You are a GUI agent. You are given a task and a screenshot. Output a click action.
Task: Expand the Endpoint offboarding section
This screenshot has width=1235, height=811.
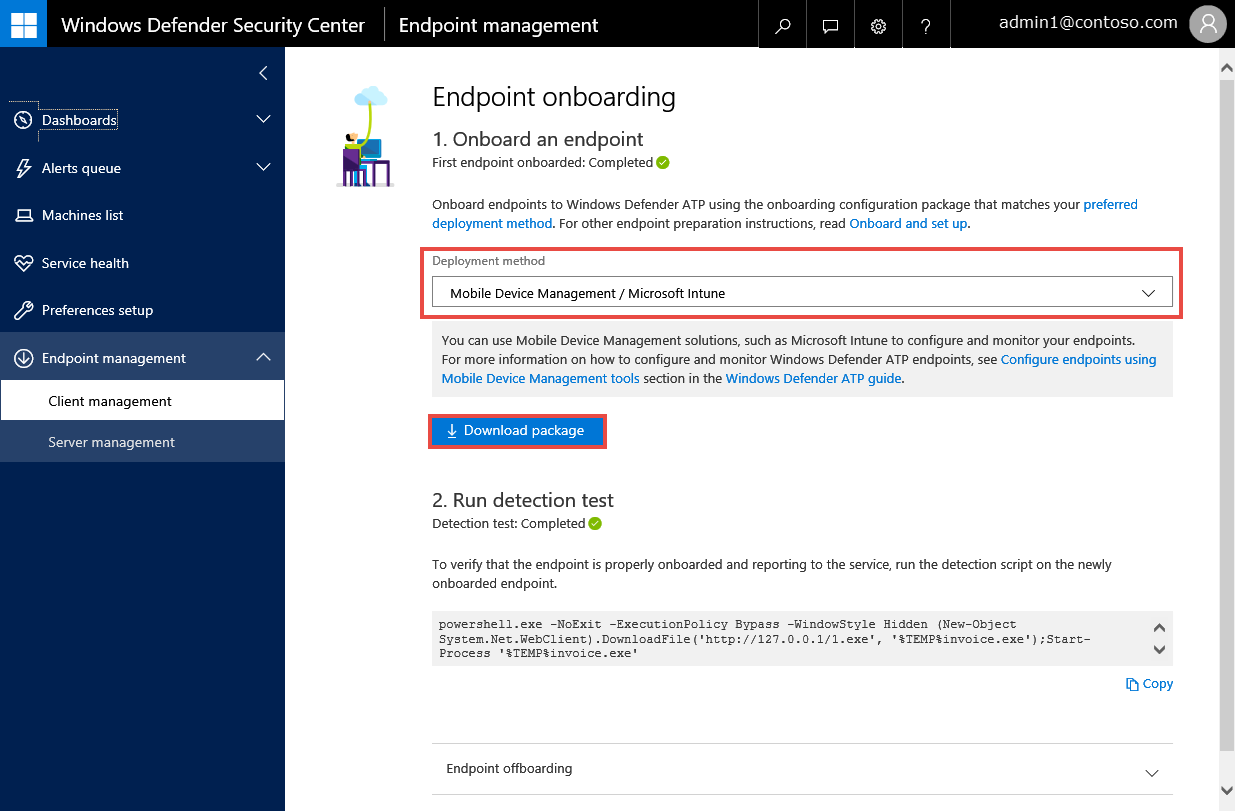click(x=1151, y=773)
